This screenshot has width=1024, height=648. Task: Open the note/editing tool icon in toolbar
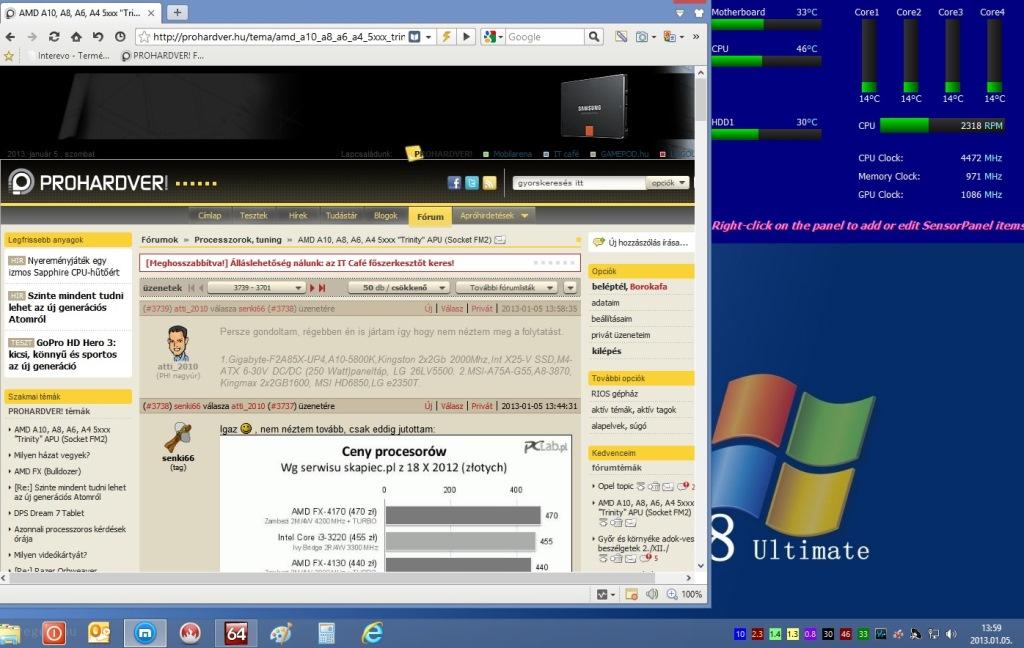[x=621, y=37]
